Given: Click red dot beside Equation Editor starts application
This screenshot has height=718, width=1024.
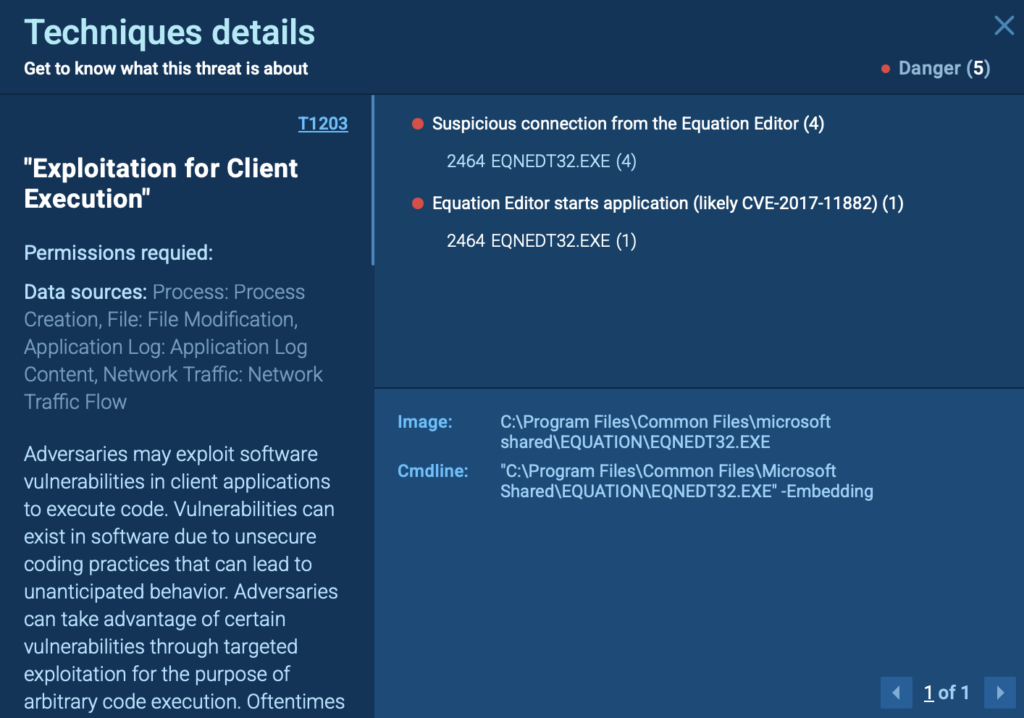Looking at the screenshot, I should [x=418, y=204].
